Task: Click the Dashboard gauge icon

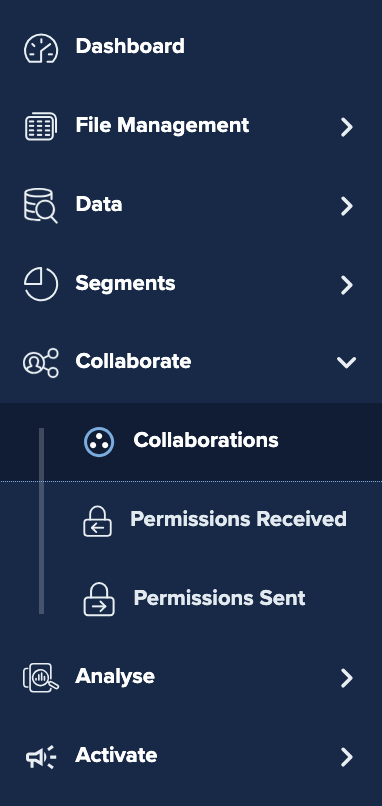Action: point(41,48)
